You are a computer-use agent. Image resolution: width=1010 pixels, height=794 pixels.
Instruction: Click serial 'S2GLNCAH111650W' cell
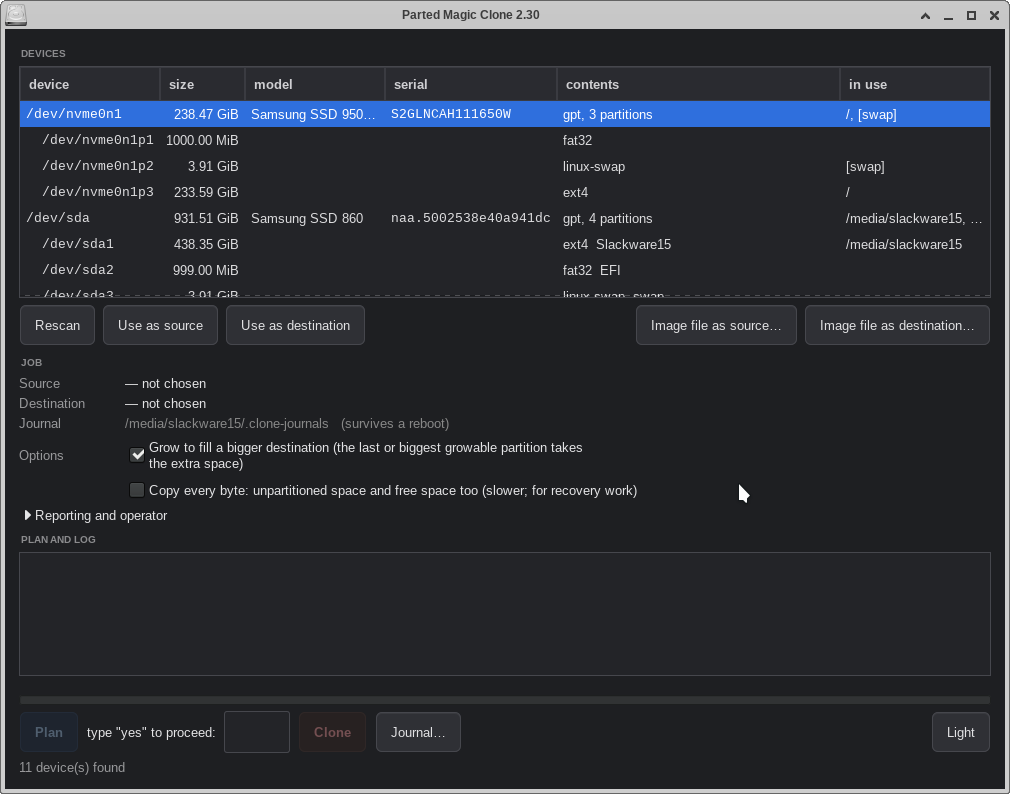click(451, 114)
